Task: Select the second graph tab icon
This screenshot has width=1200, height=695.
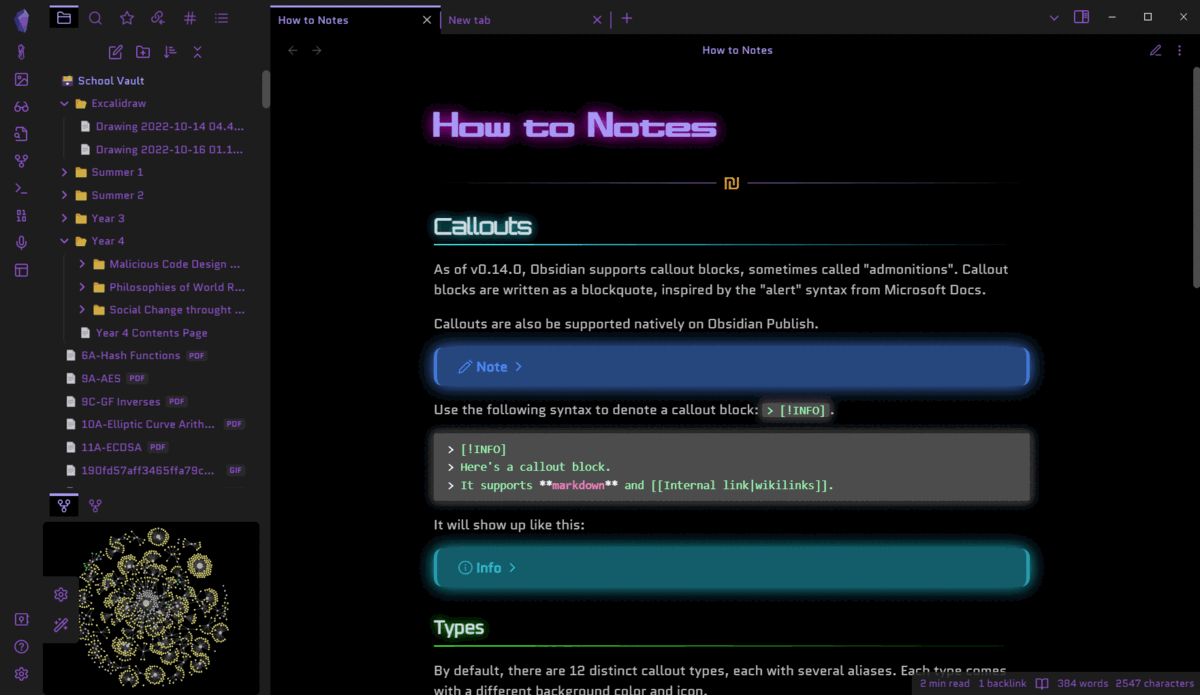Action: pyautogui.click(x=95, y=506)
